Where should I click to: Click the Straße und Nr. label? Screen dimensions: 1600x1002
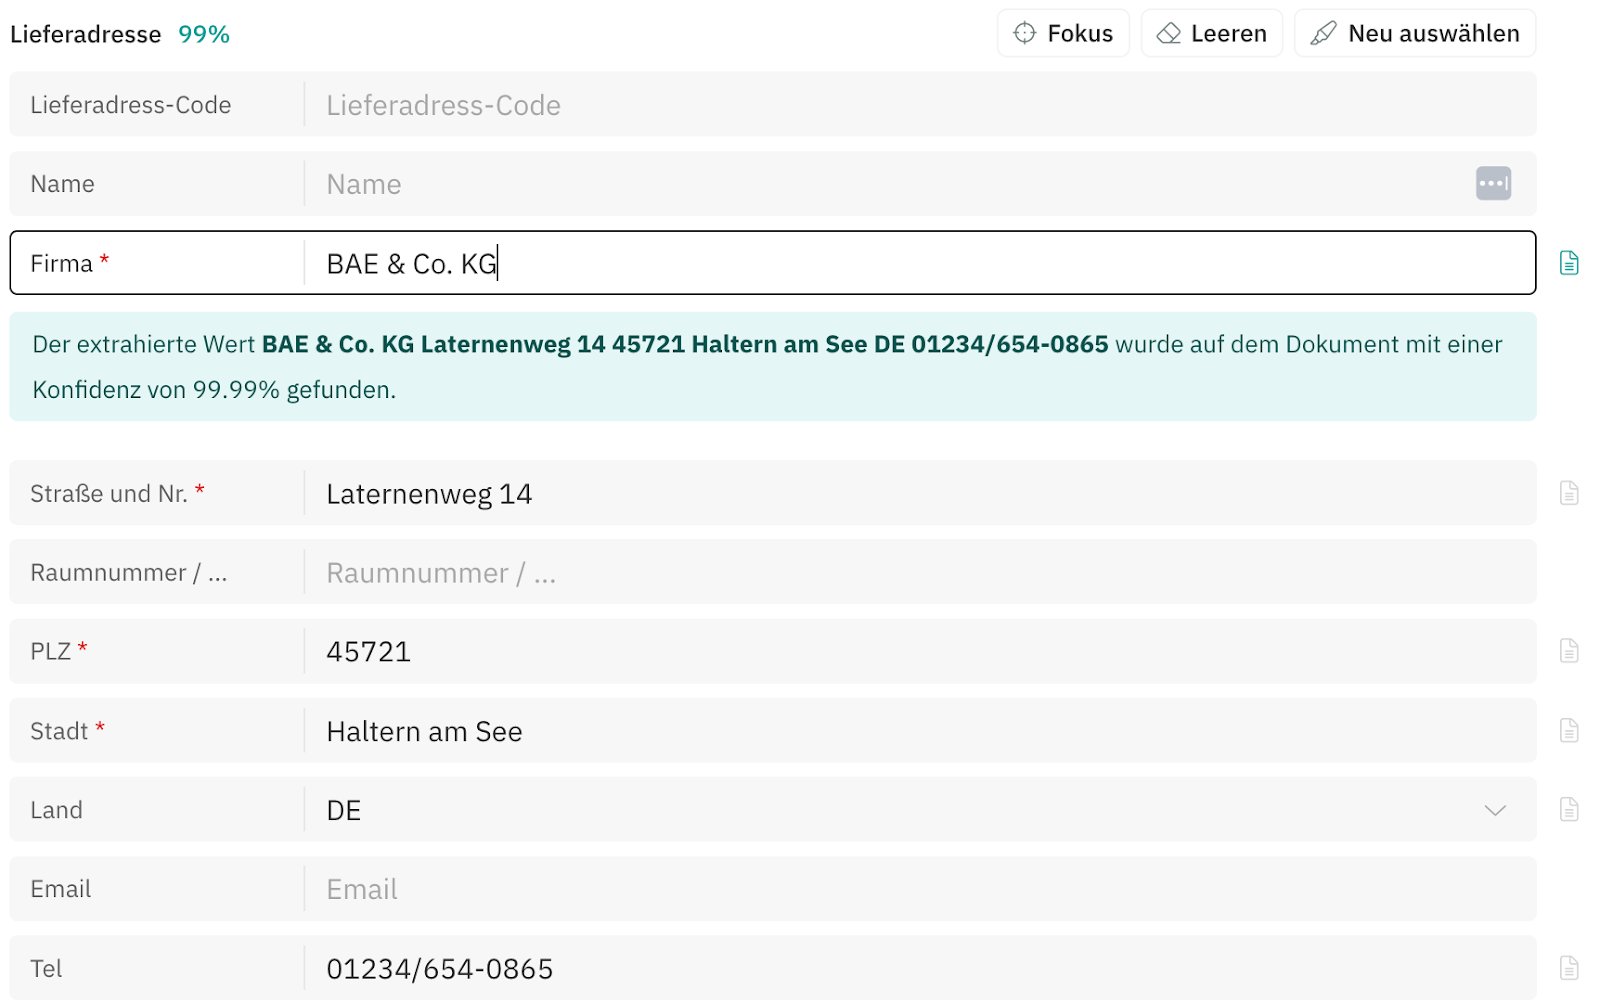[x=108, y=494]
